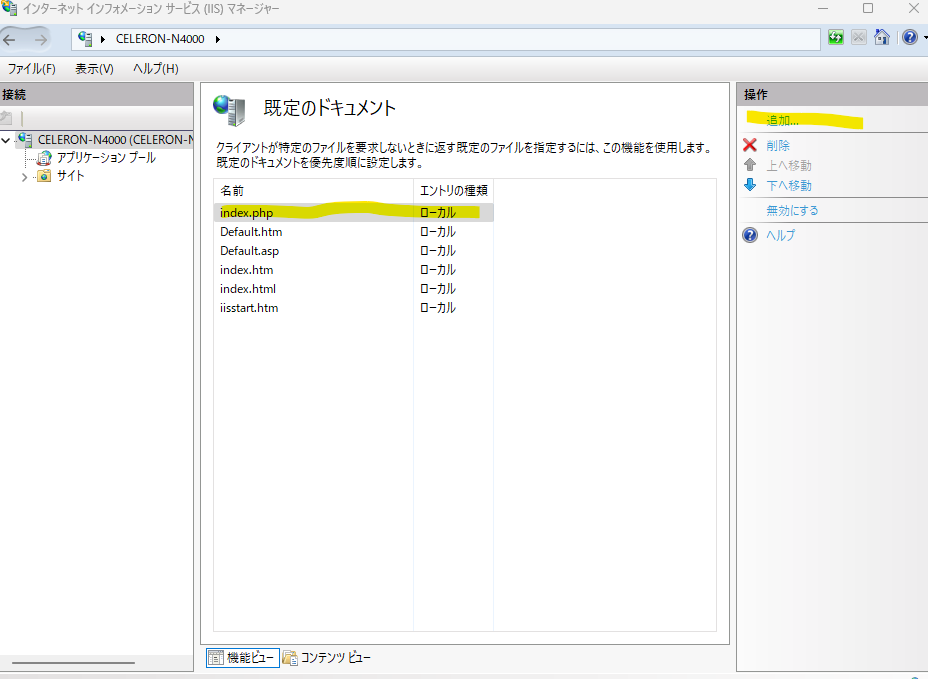Select Default.asp in document list
This screenshot has height=679, width=928.
(354, 250)
